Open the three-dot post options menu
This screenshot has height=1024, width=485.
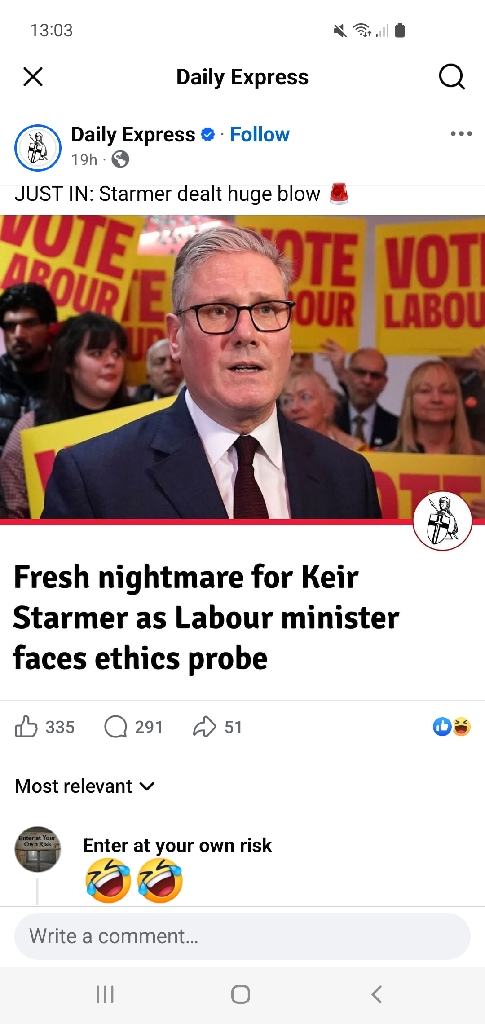[461, 134]
